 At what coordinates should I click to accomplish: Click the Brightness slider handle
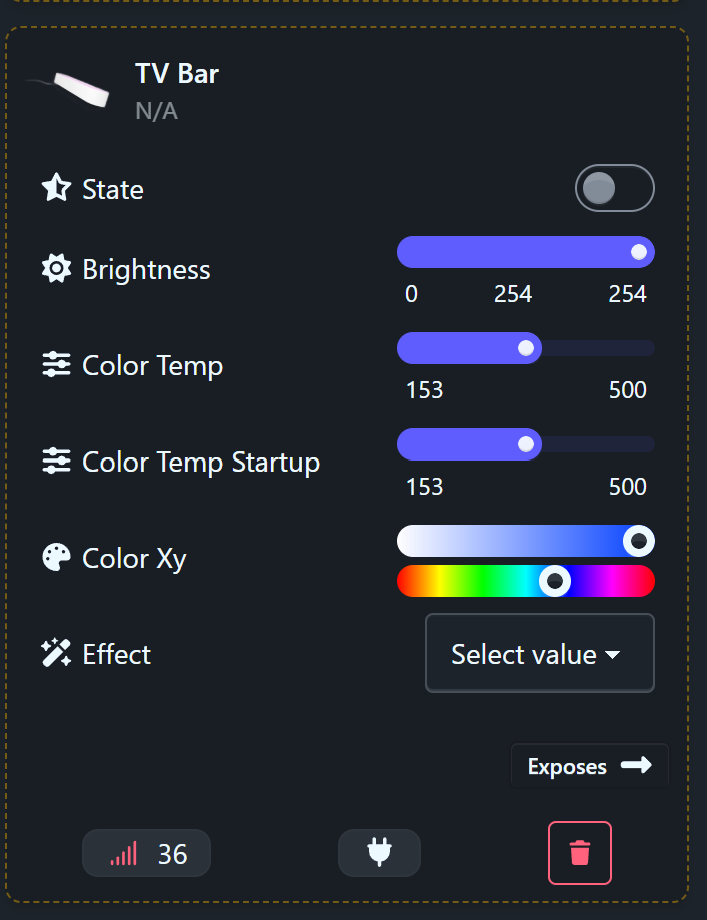[x=639, y=252]
